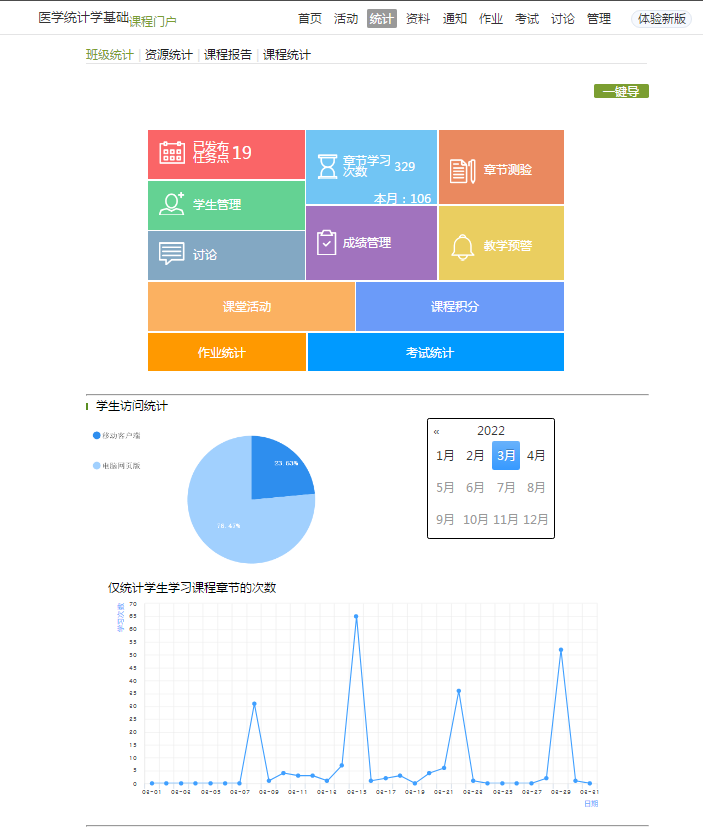Toggle 电脑网页版 legend color dot
This screenshot has height=830, width=703.
tap(96, 466)
